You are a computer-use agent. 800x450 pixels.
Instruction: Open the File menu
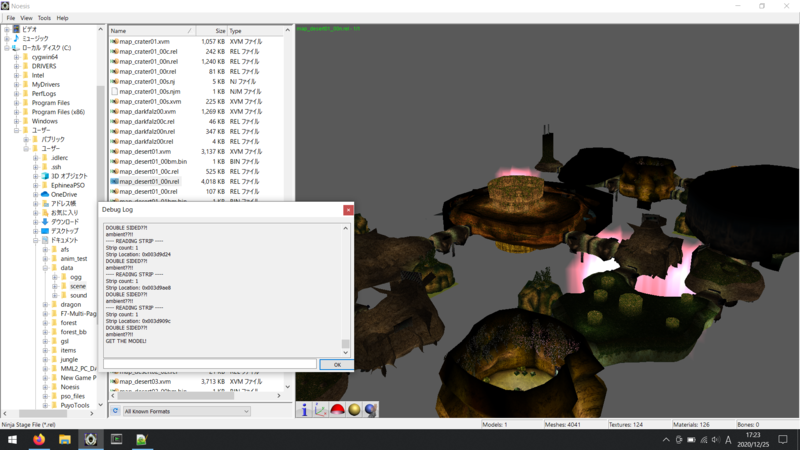(x=11, y=18)
